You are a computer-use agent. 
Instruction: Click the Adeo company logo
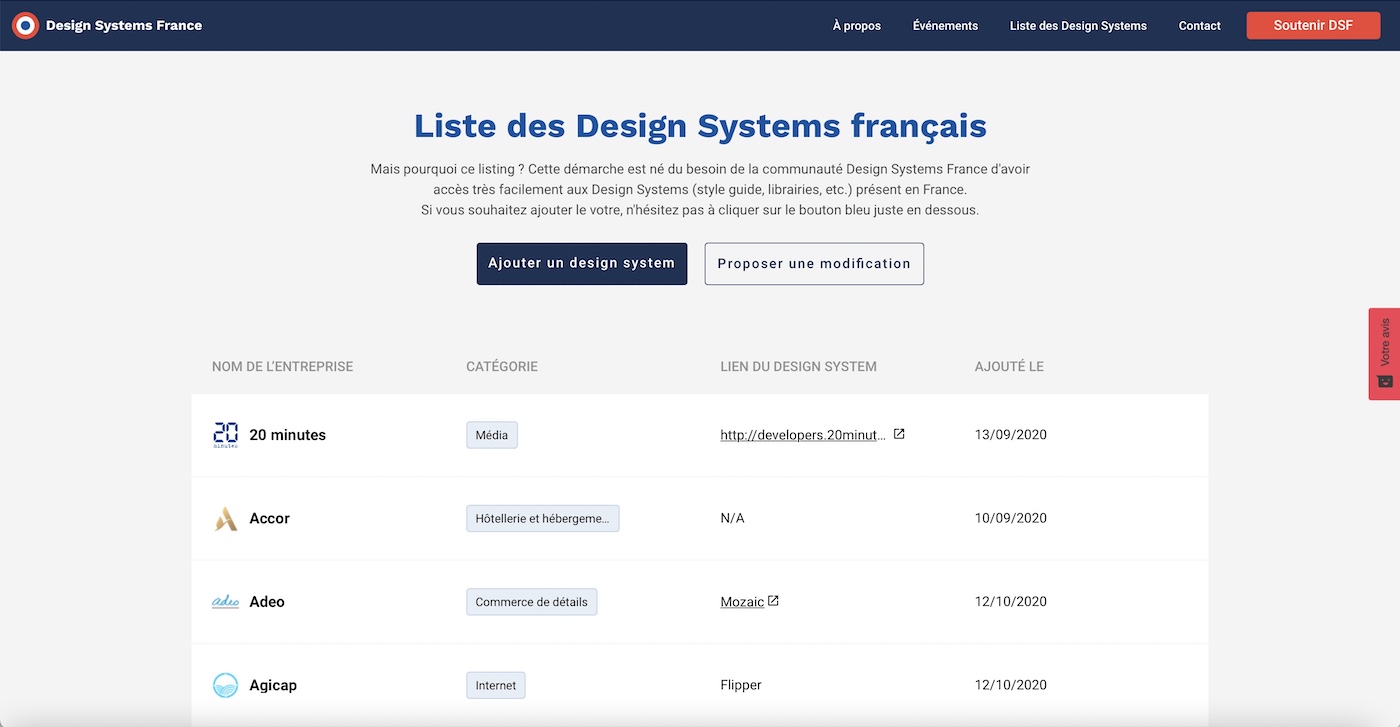coord(225,601)
